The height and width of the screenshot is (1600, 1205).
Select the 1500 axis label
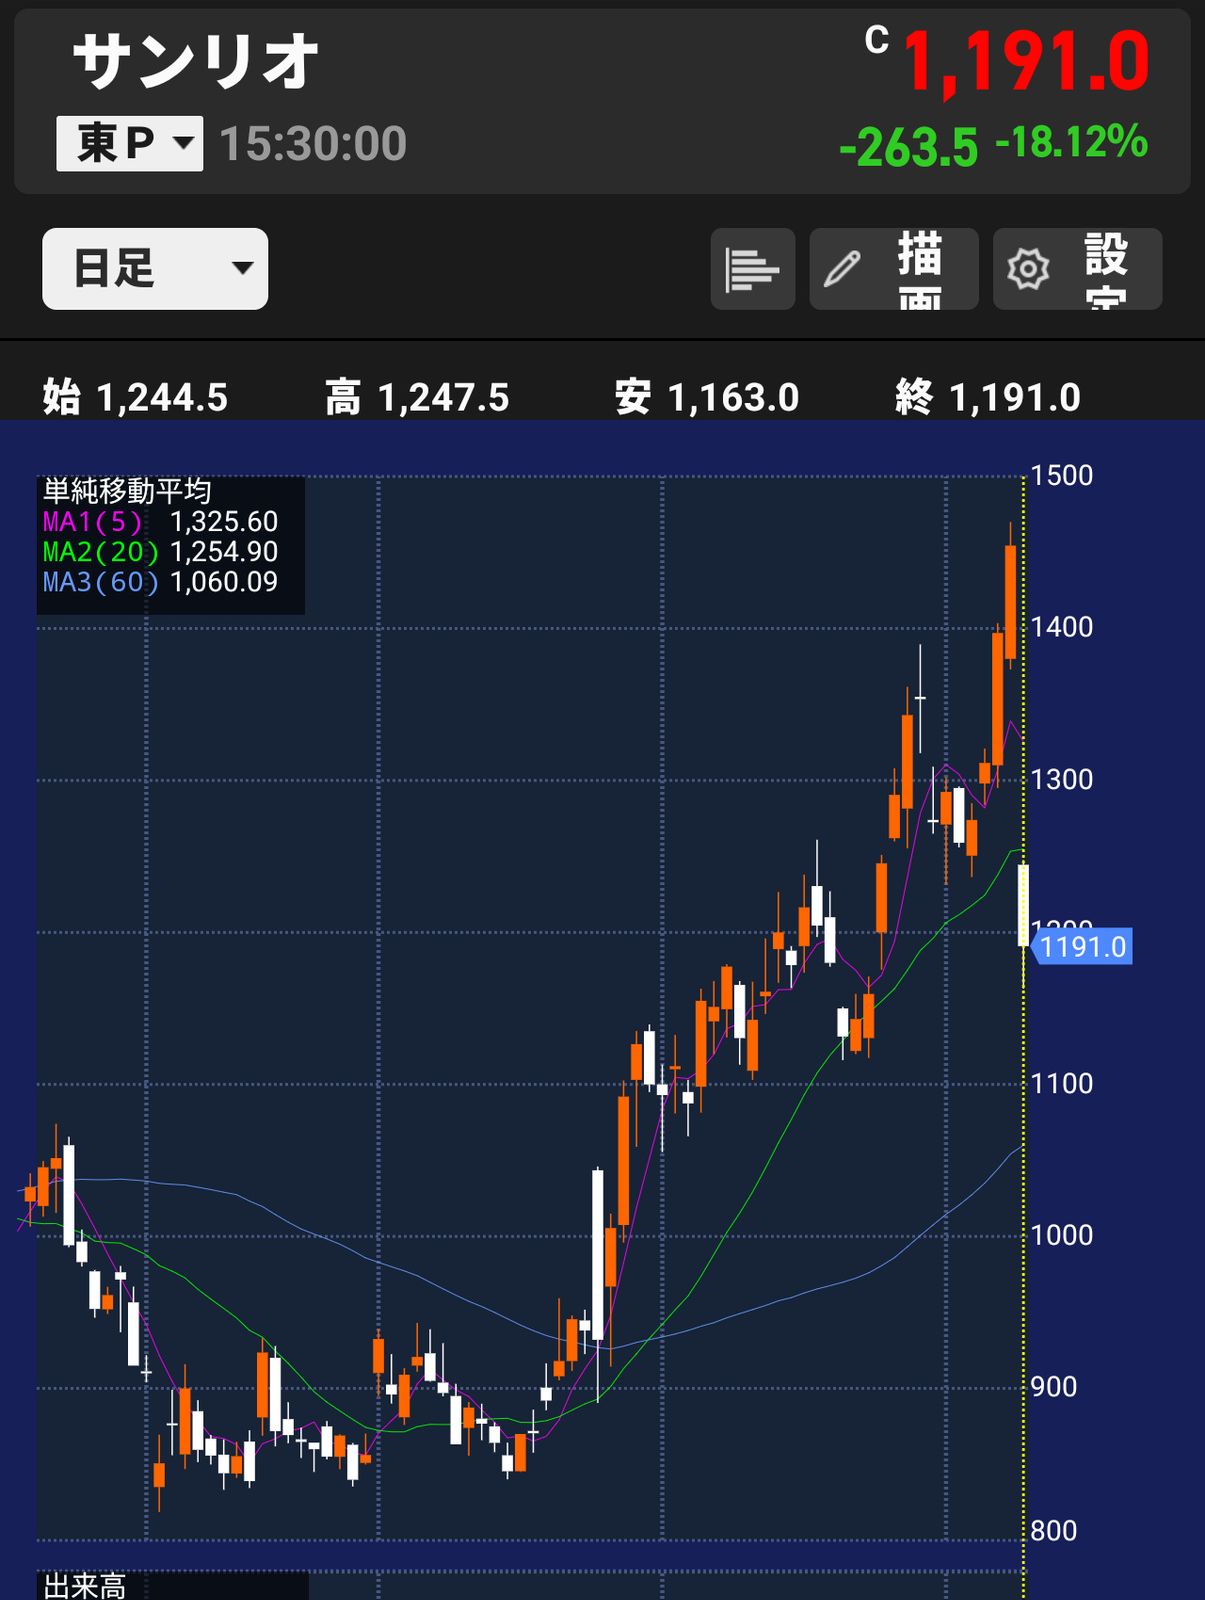1062,475
